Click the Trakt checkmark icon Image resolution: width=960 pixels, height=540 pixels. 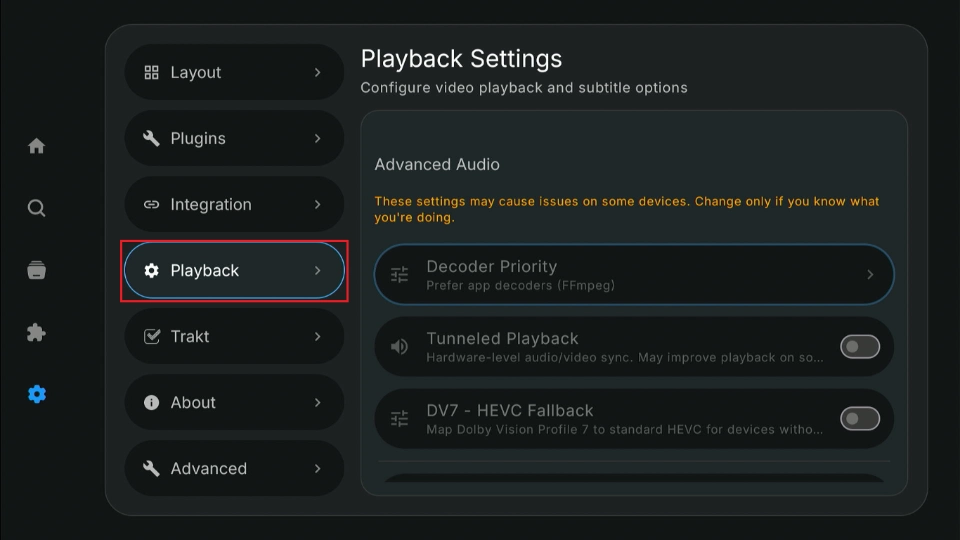152,337
